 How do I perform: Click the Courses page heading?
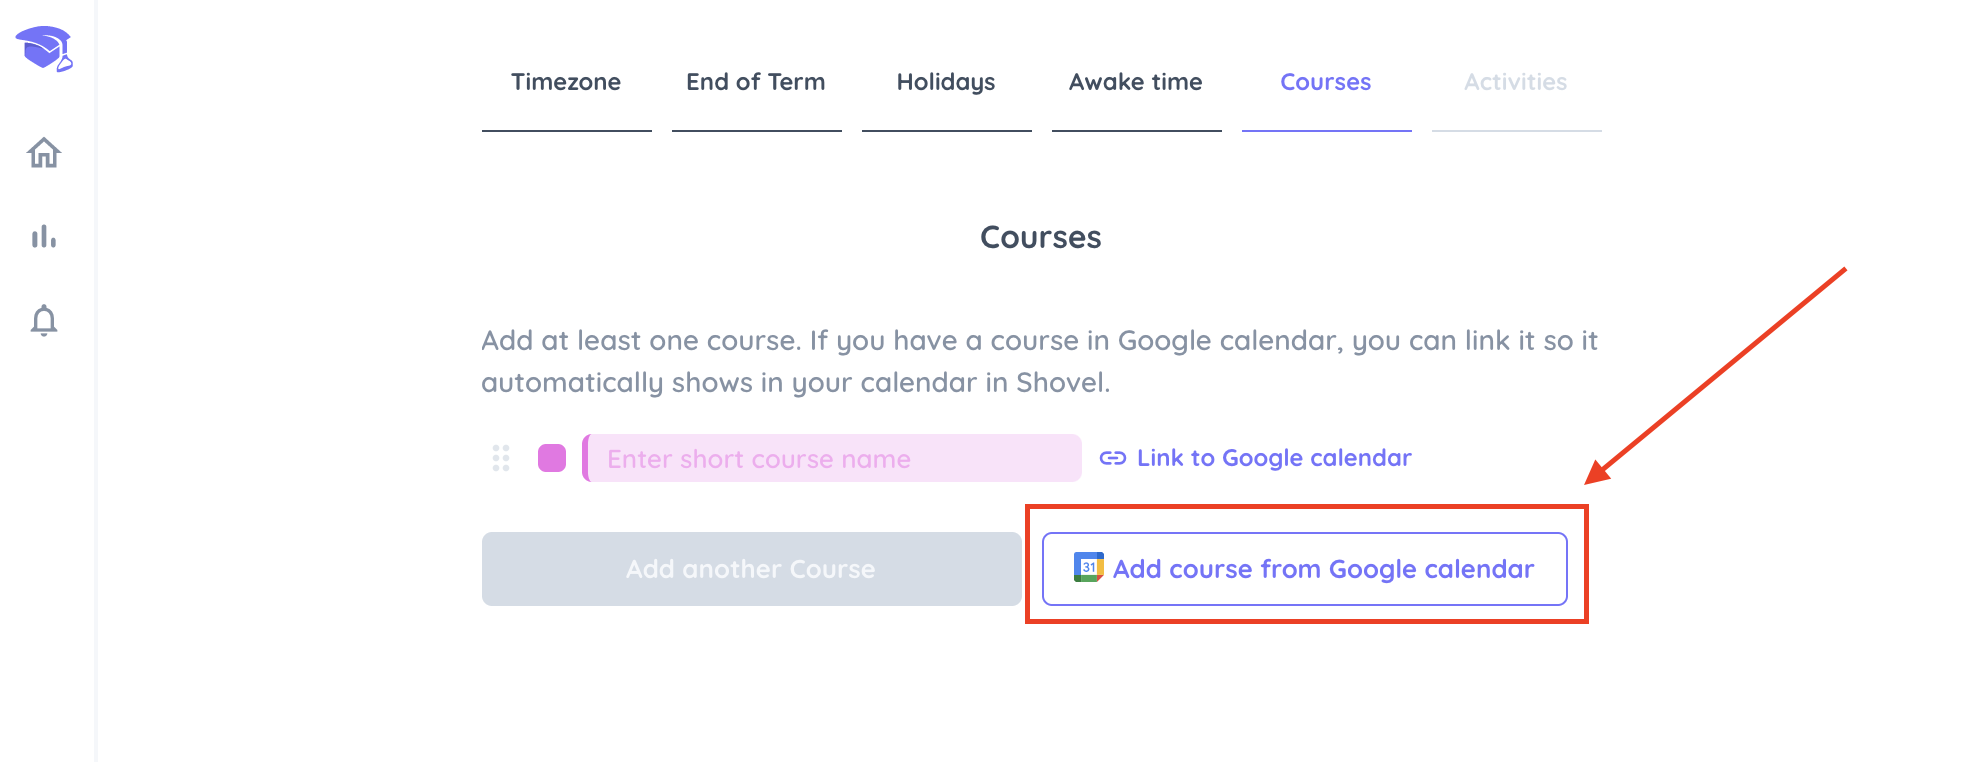(1040, 237)
